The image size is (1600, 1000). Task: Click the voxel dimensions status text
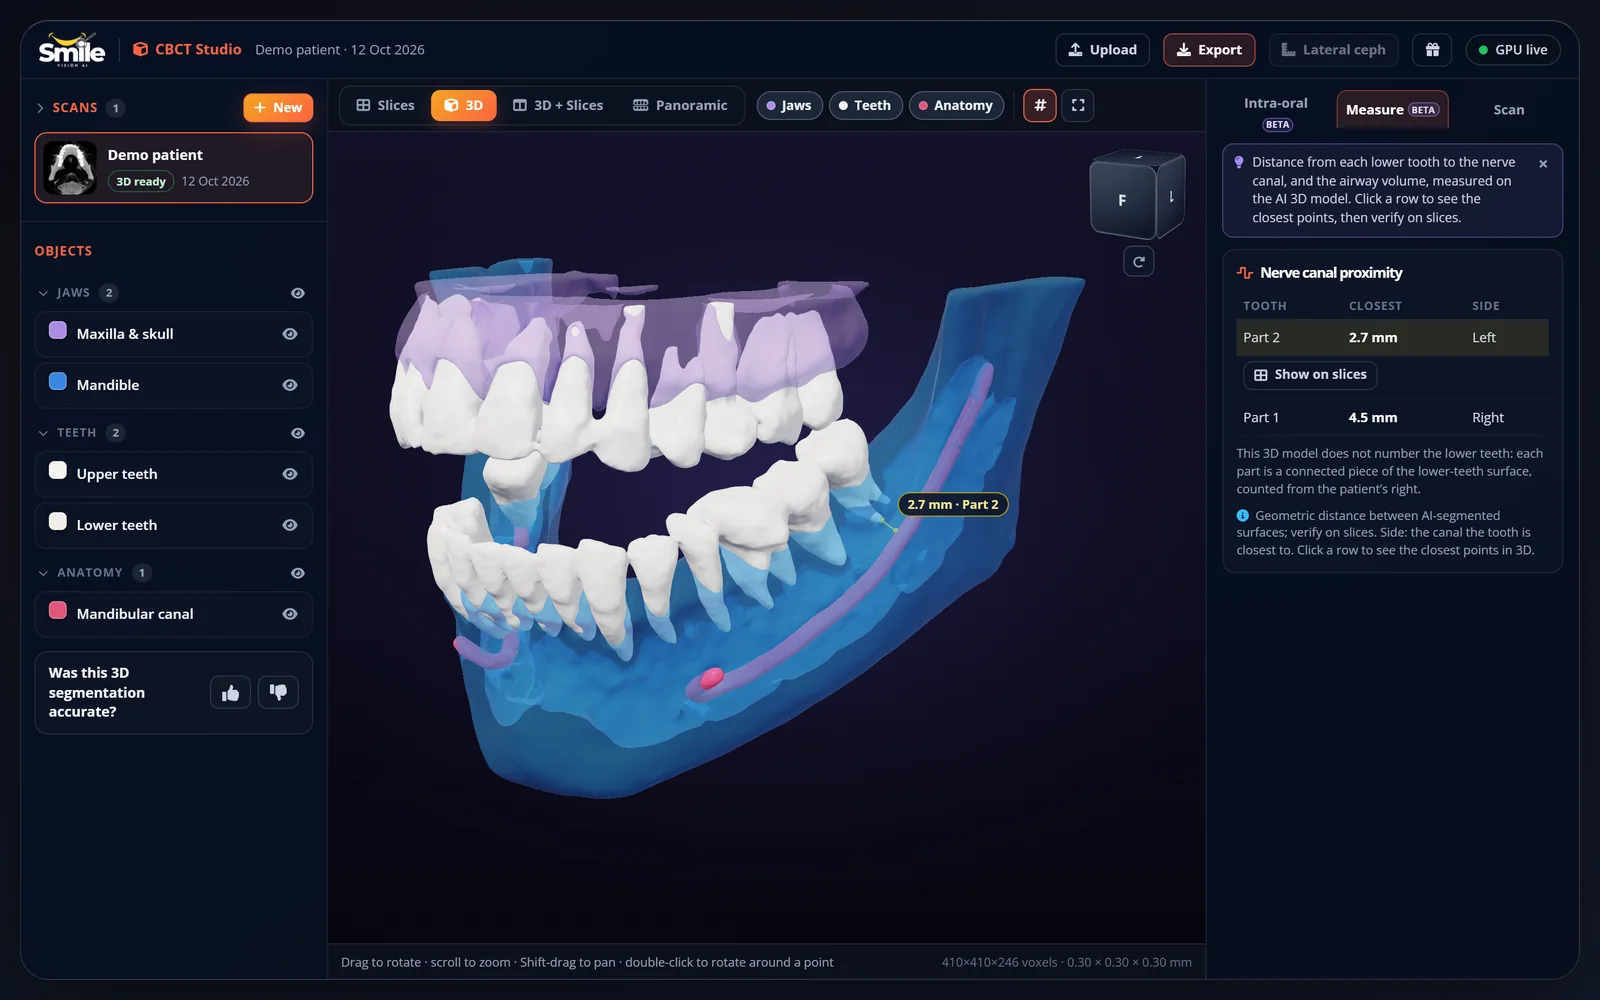tap(1066, 963)
